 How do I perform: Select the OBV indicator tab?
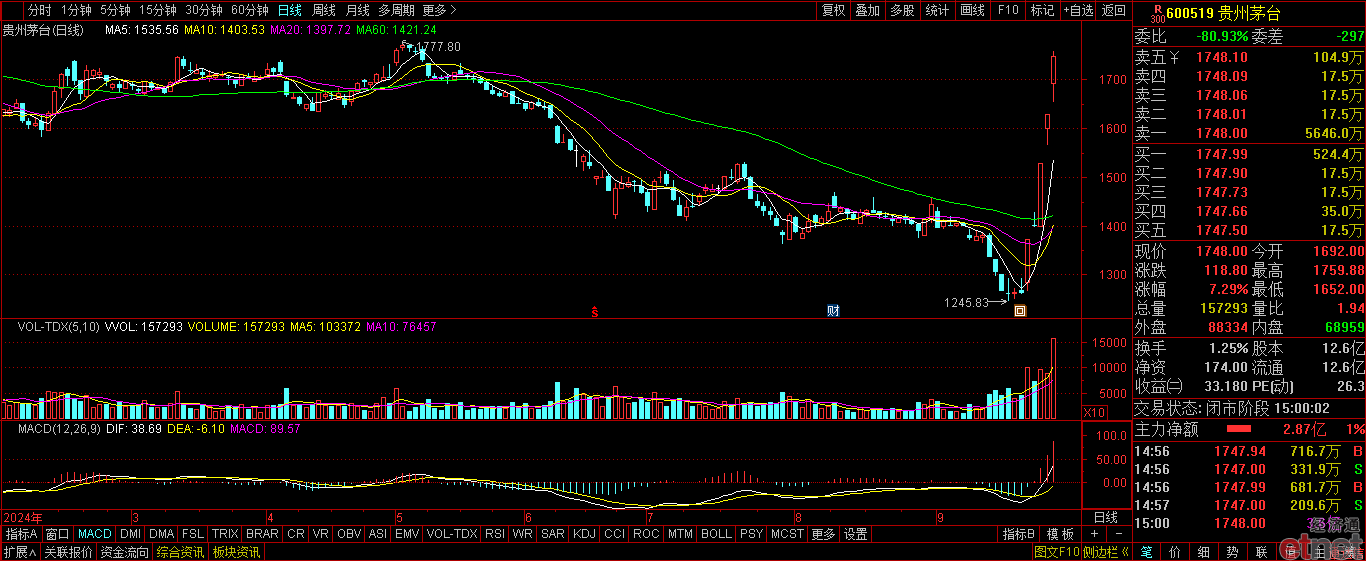tap(349, 534)
